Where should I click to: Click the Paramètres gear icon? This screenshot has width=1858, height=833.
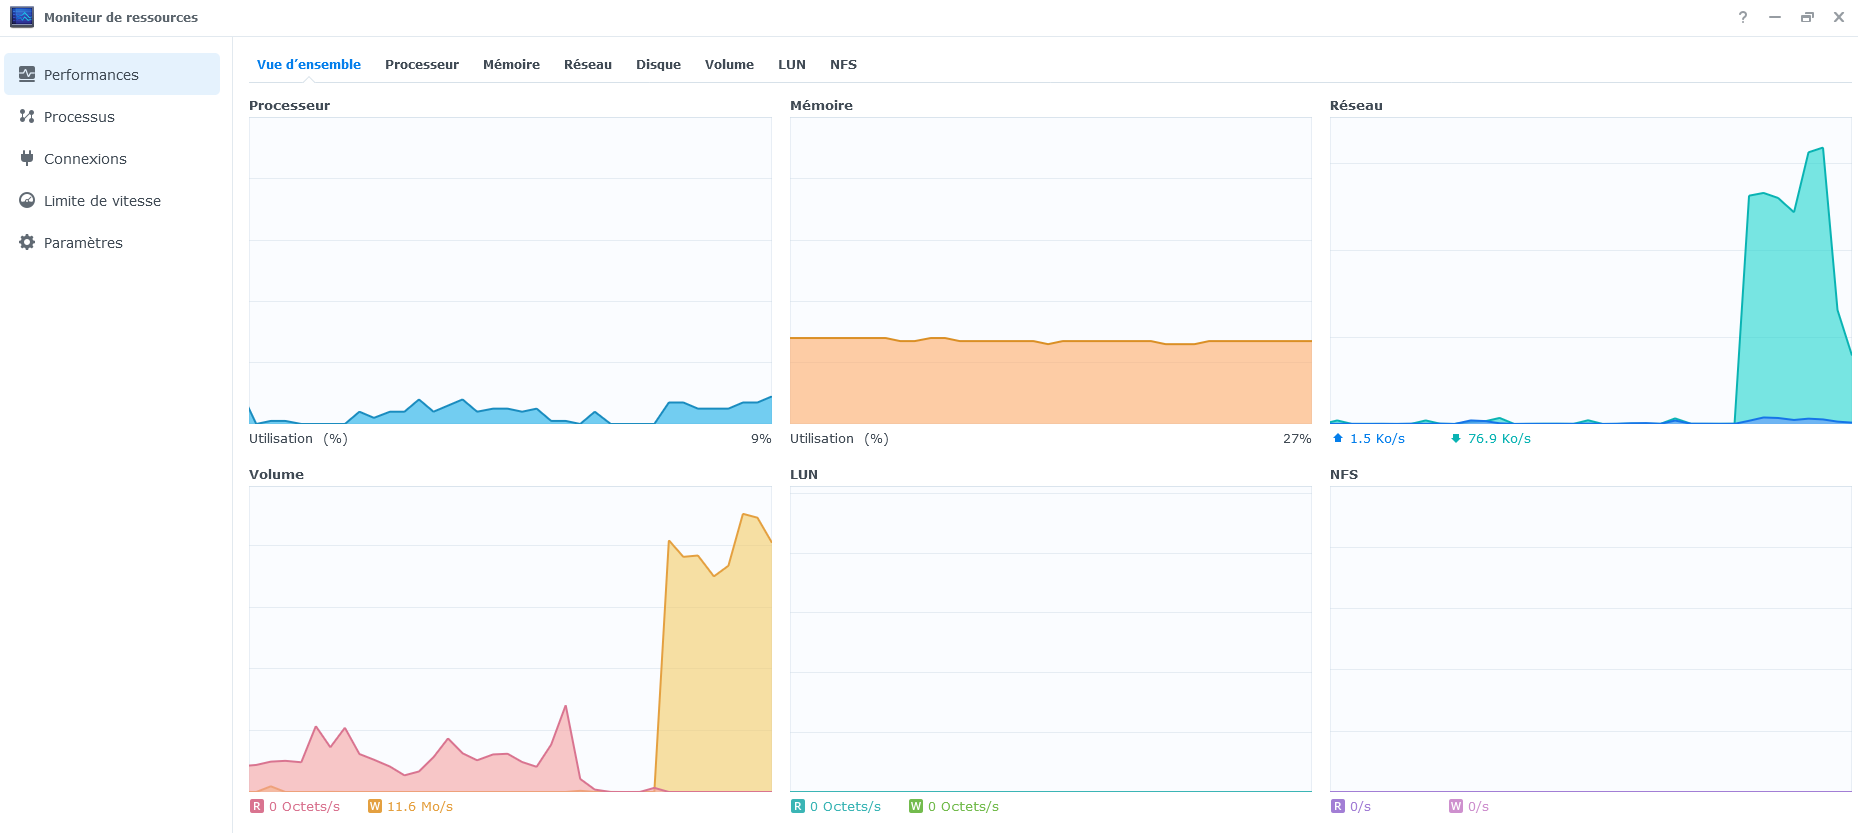tap(27, 242)
